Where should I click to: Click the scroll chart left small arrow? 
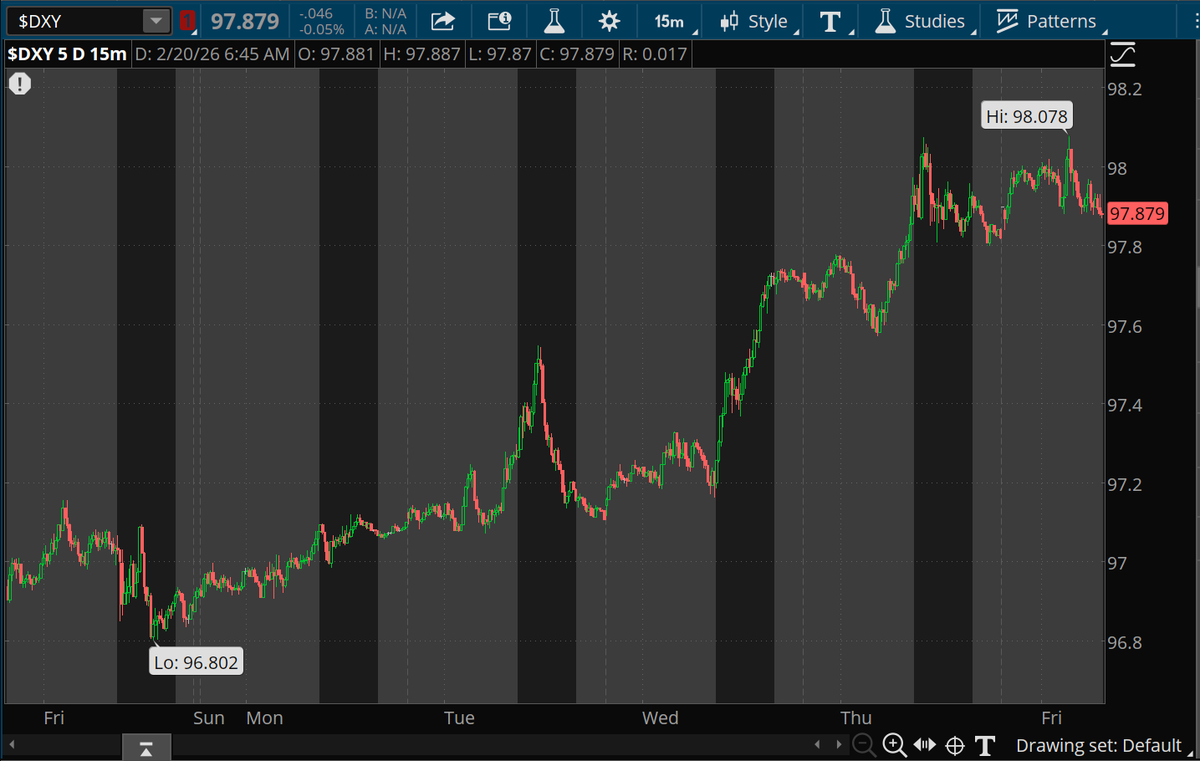(x=819, y=745)
